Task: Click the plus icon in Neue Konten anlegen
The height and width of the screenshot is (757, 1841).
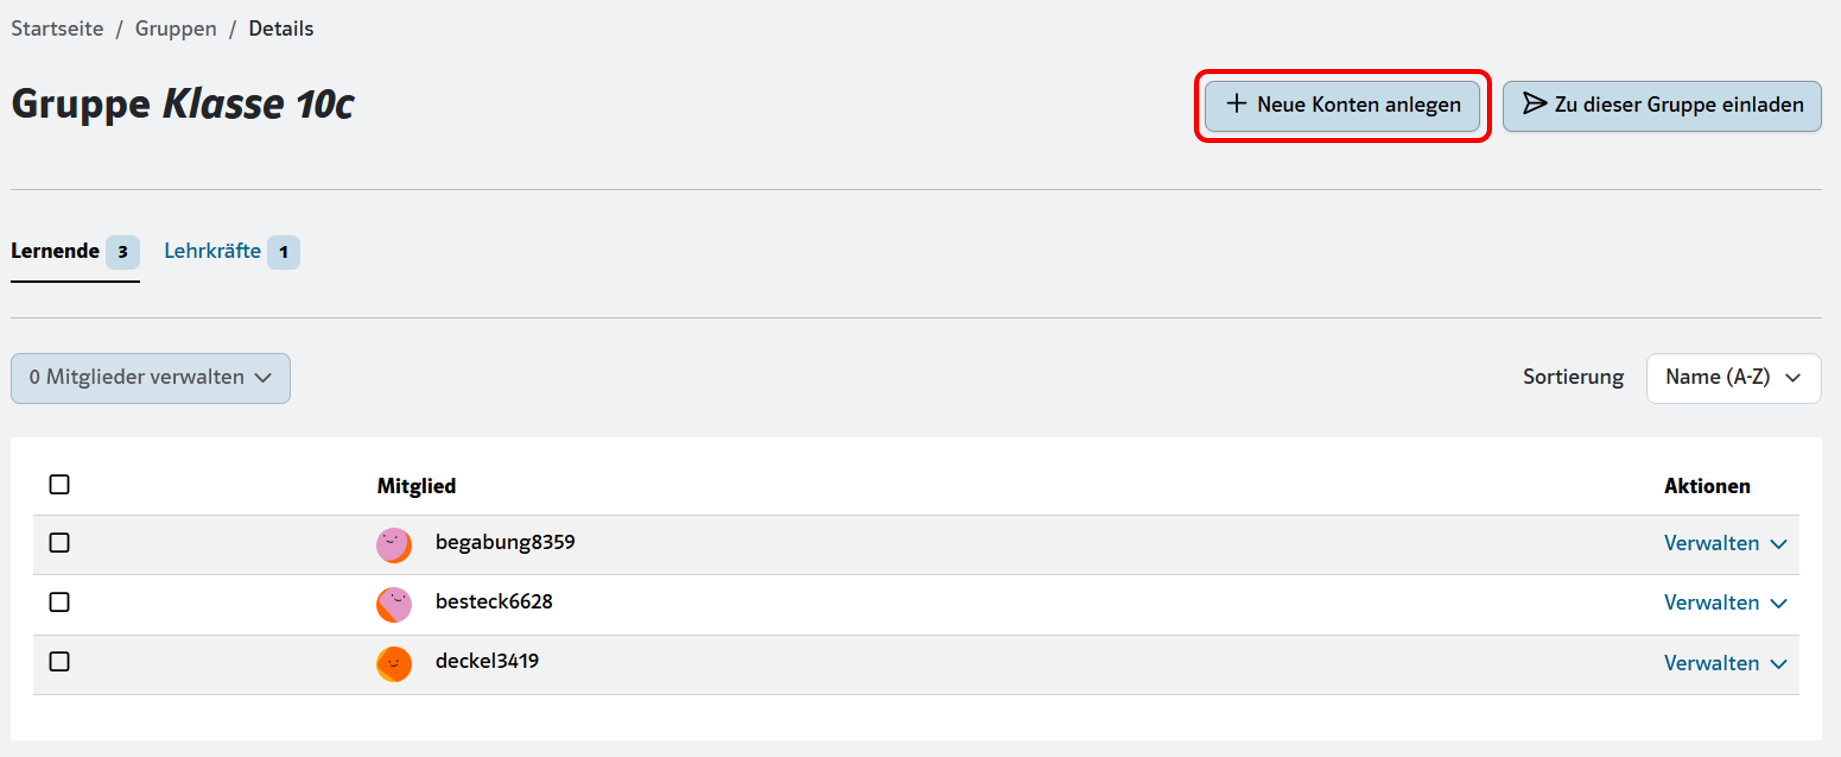Action: pyautogui.click(x=1237, y=104)
